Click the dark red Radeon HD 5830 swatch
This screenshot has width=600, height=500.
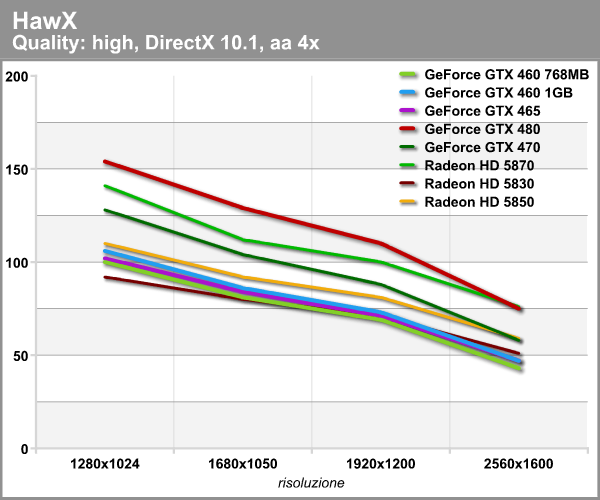408,184
